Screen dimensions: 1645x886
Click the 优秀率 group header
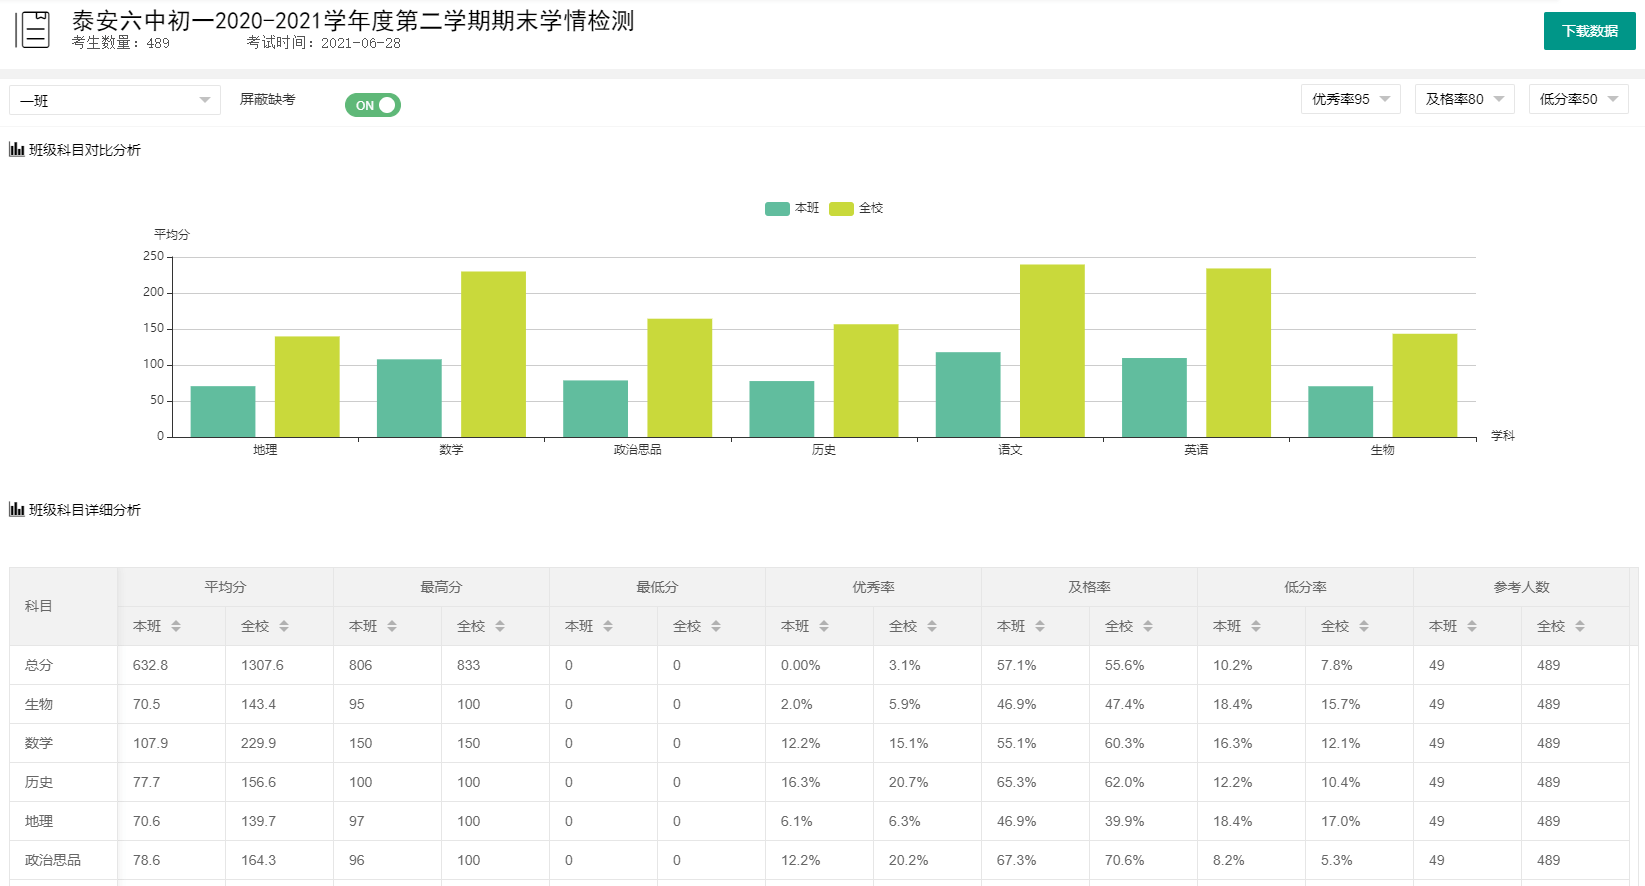click(x=874, y=587)
